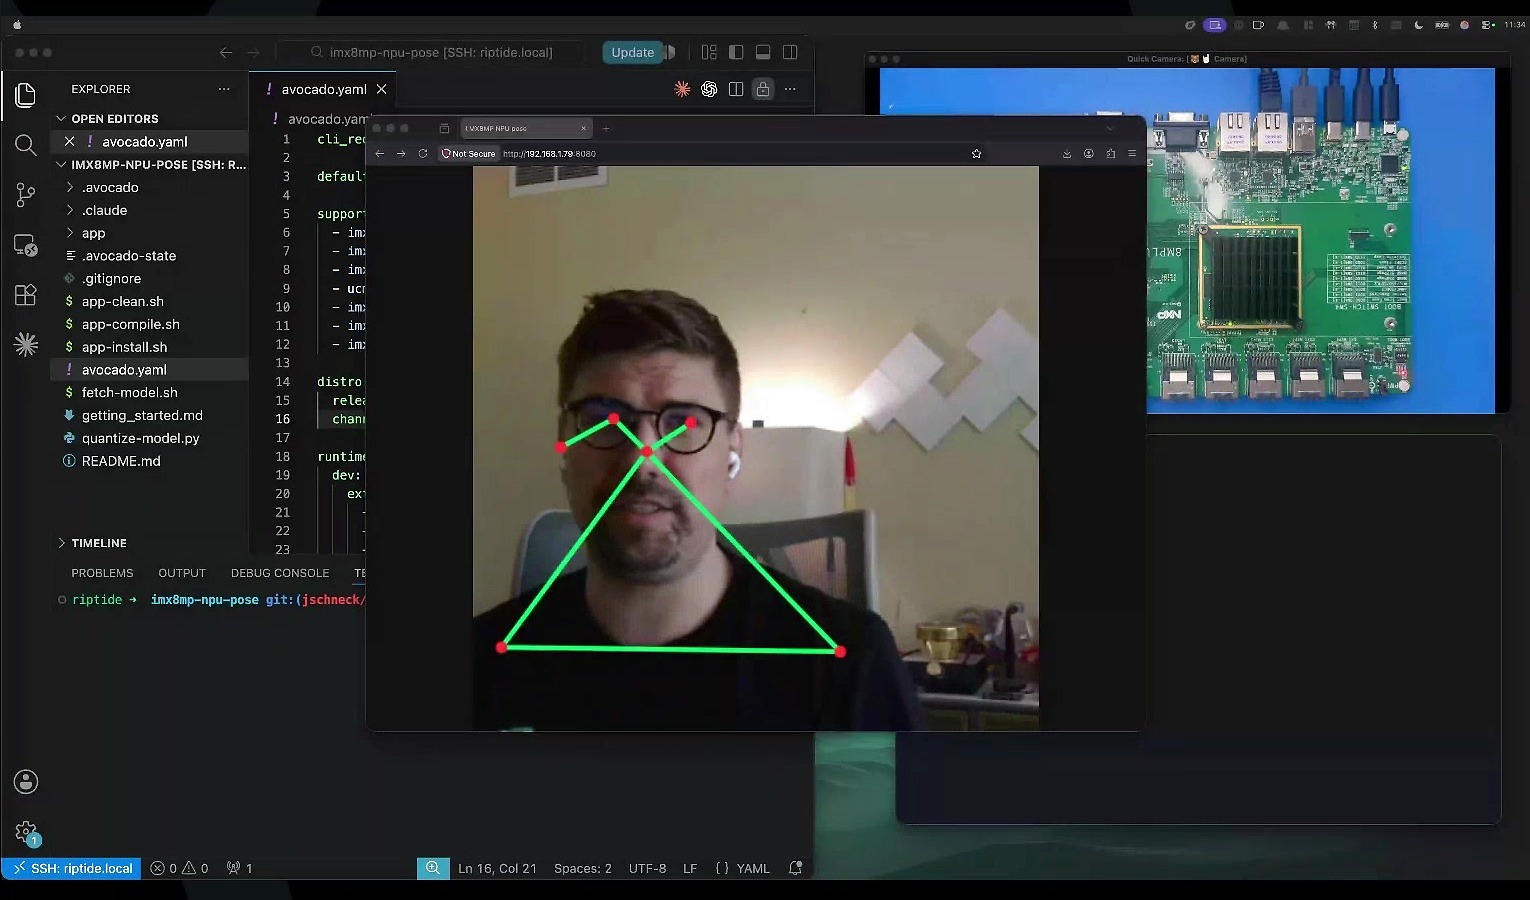The image size is (1530, 900).
Task: Toggle the secondary side bar visibility
Action: pos(790,52)
